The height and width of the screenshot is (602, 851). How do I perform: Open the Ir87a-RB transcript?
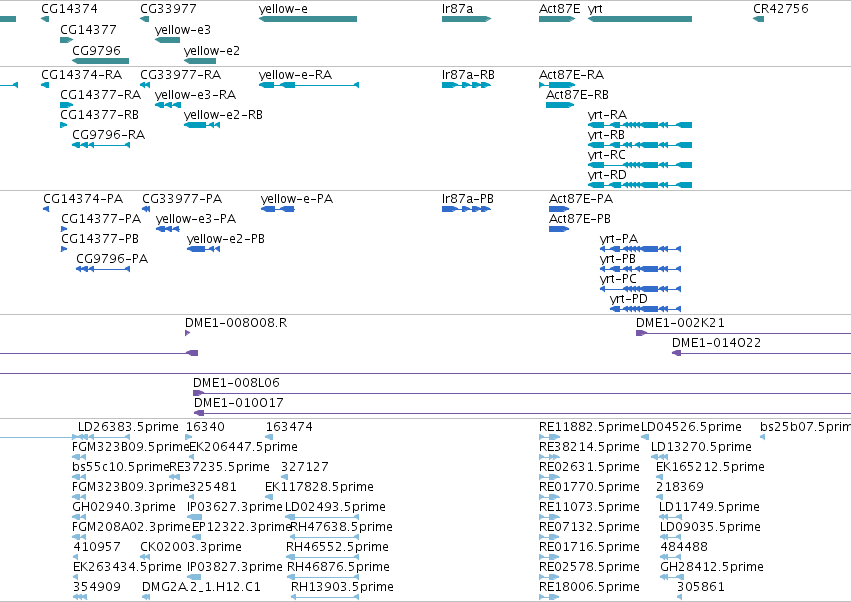click(x=466, y=85)
